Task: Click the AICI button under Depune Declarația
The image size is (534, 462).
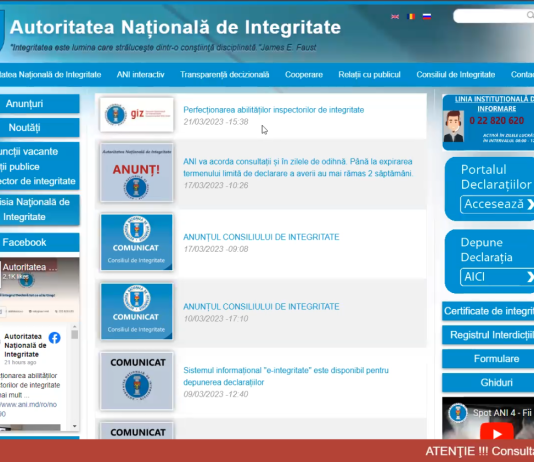Action: (x=497, y=277)
